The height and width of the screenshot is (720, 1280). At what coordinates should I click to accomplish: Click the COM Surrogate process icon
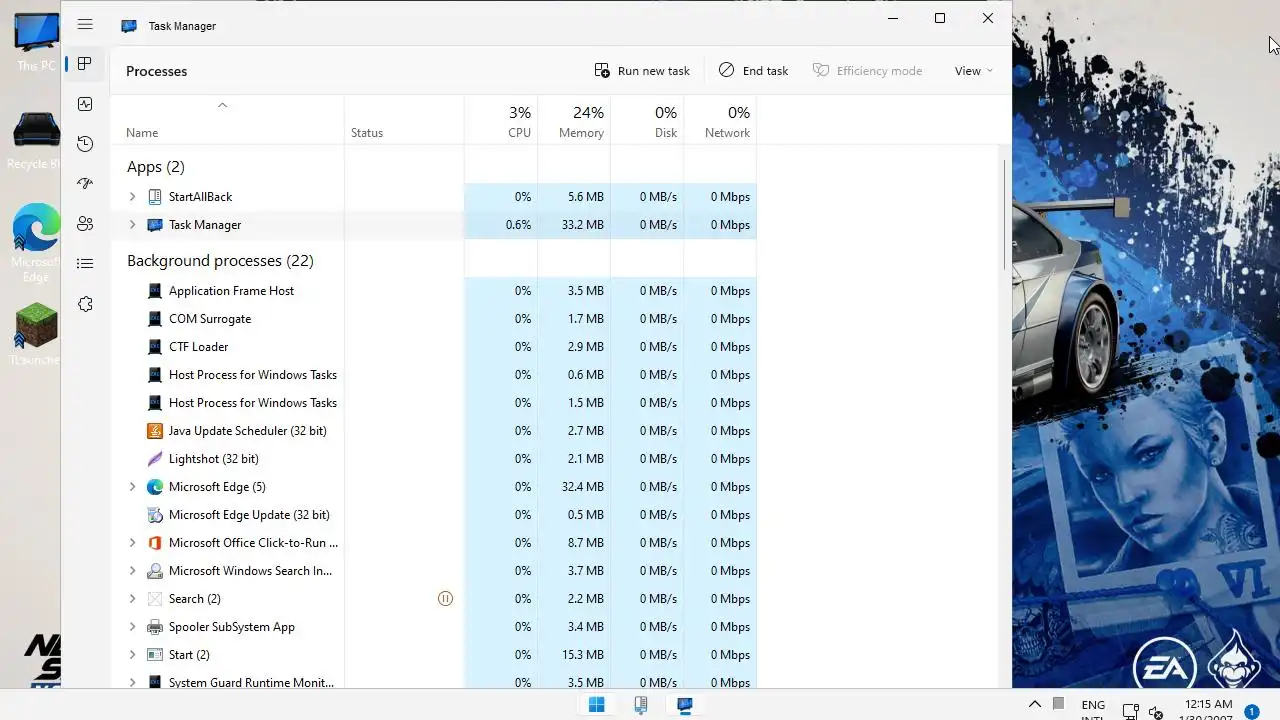155,319
